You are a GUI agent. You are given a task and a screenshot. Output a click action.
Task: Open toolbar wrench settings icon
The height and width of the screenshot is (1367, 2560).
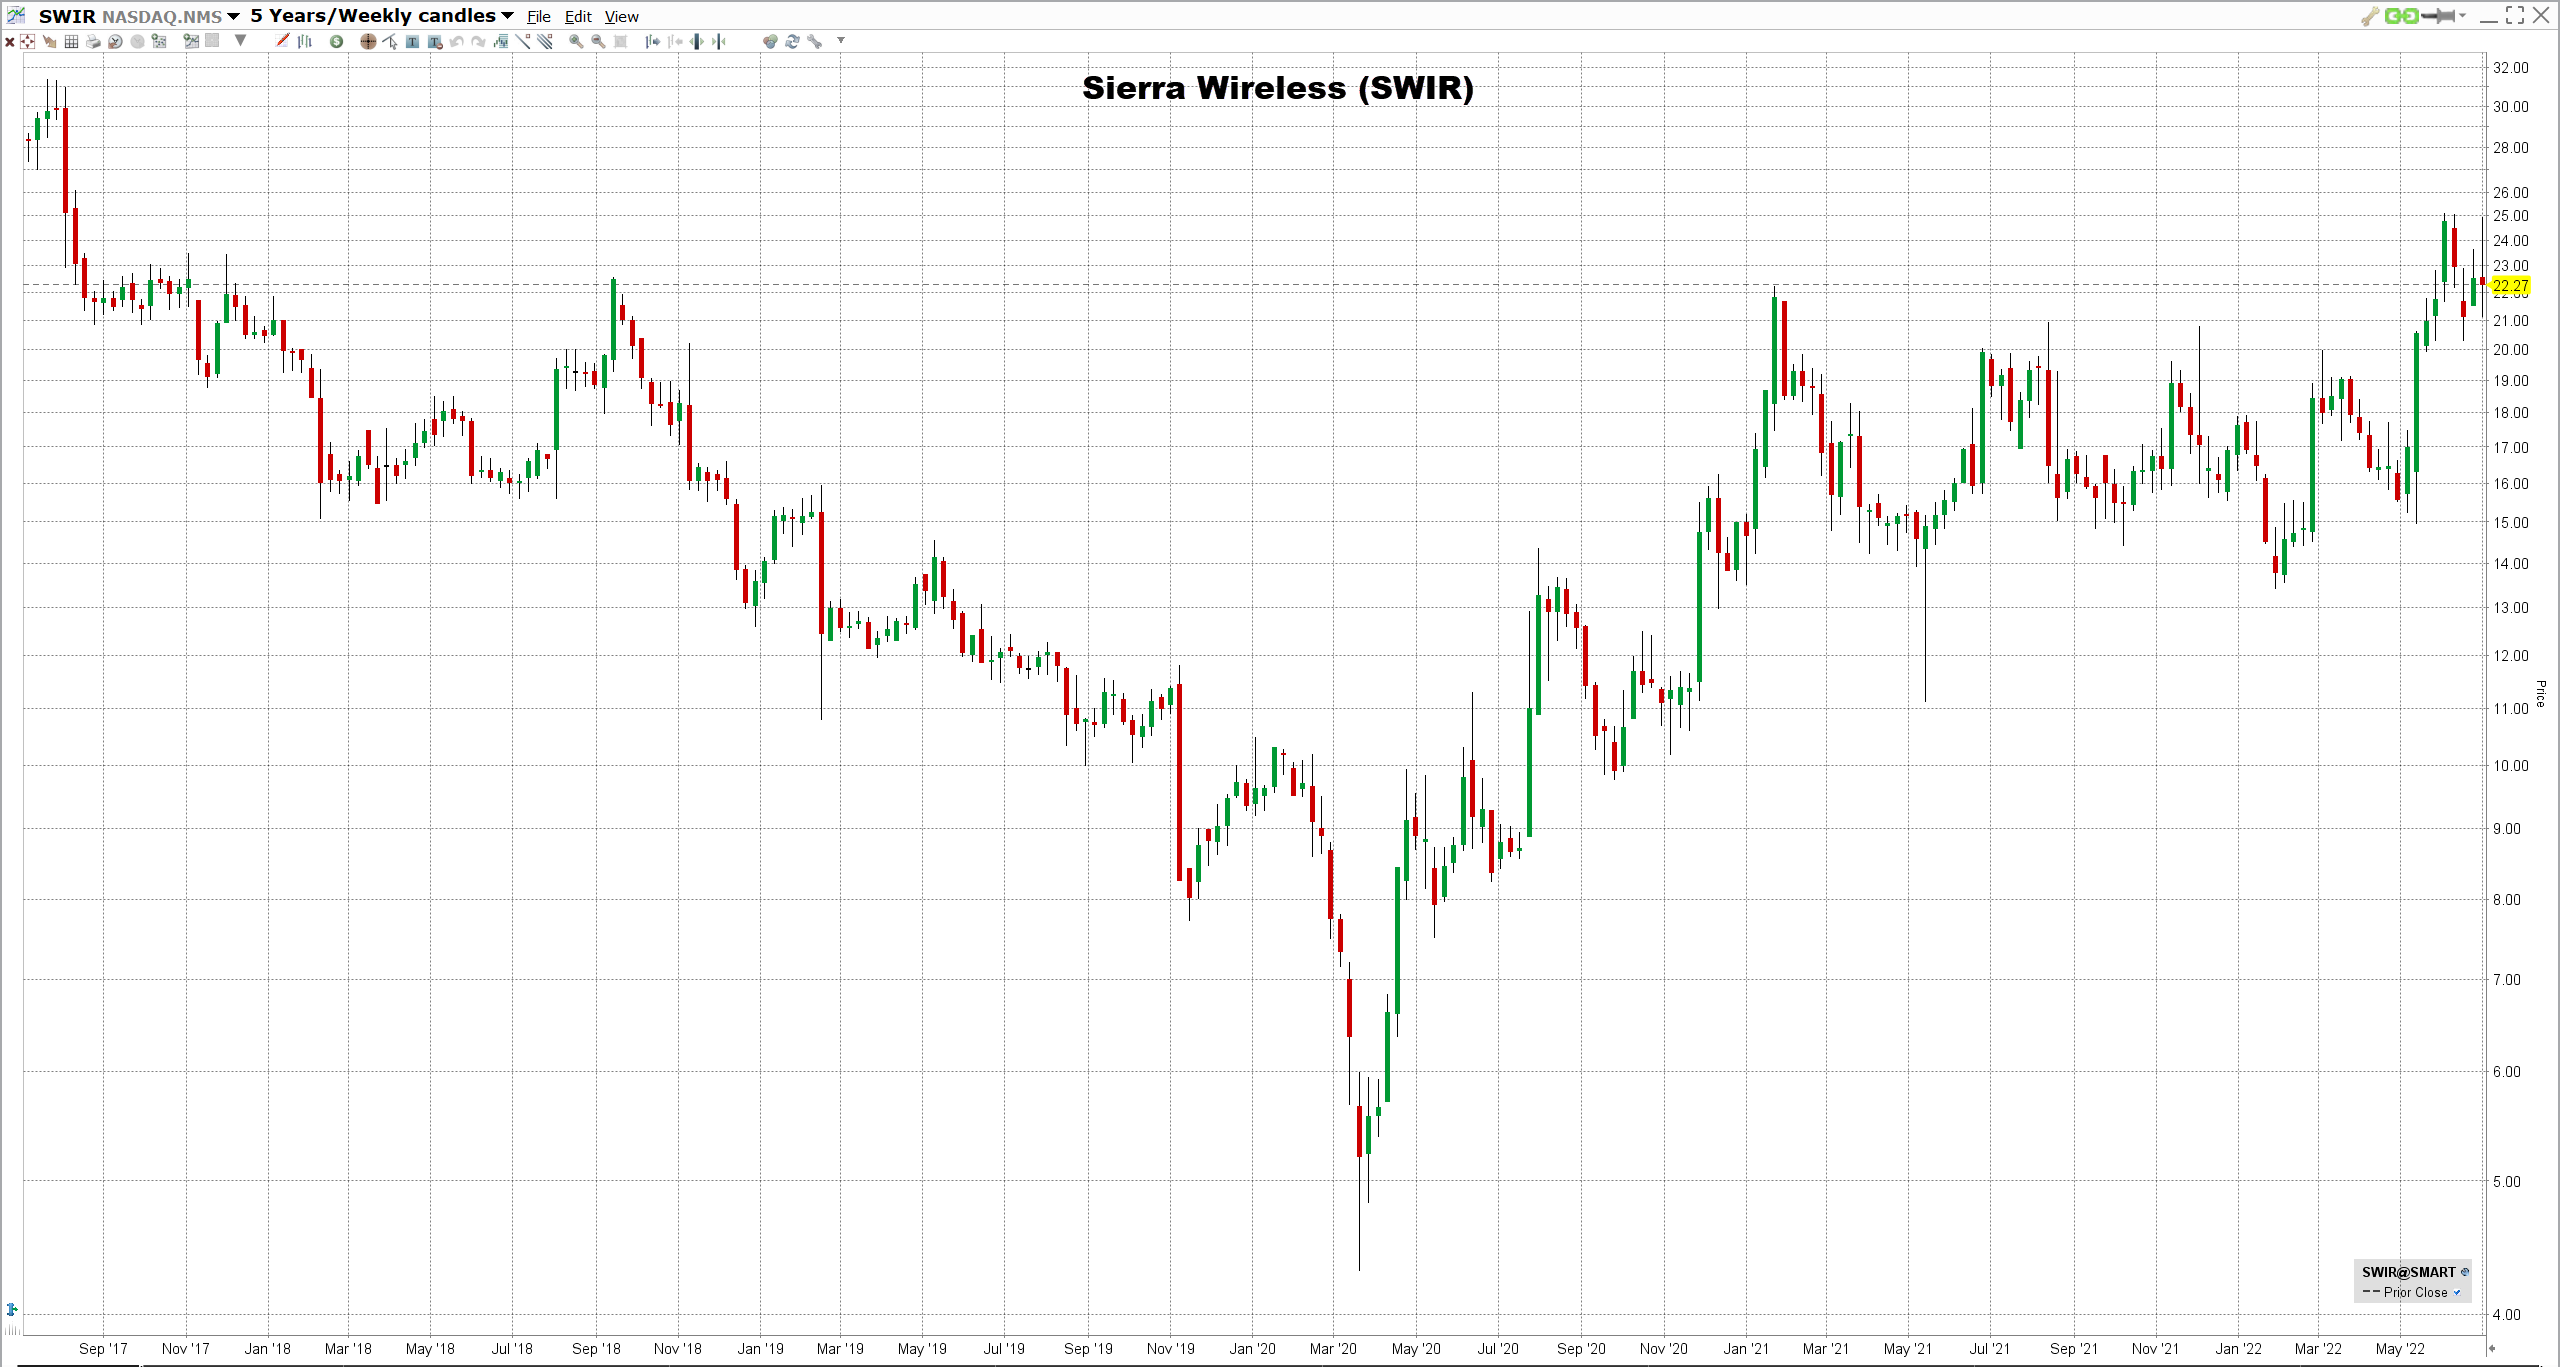point(814,41)
